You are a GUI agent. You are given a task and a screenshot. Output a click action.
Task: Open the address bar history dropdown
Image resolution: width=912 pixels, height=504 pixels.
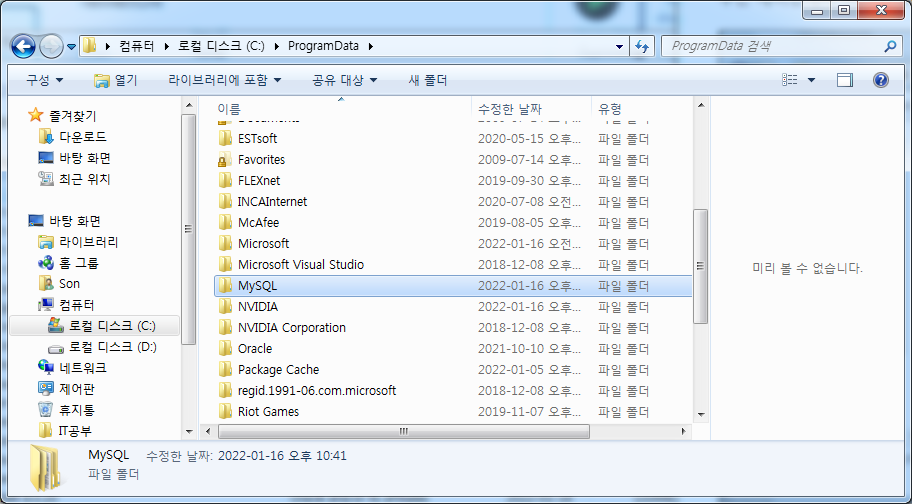[619, 47]
